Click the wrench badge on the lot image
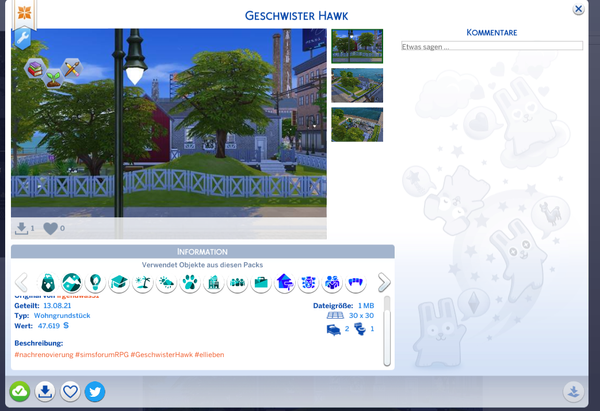The image size is (600, 411). click(24, 39)
